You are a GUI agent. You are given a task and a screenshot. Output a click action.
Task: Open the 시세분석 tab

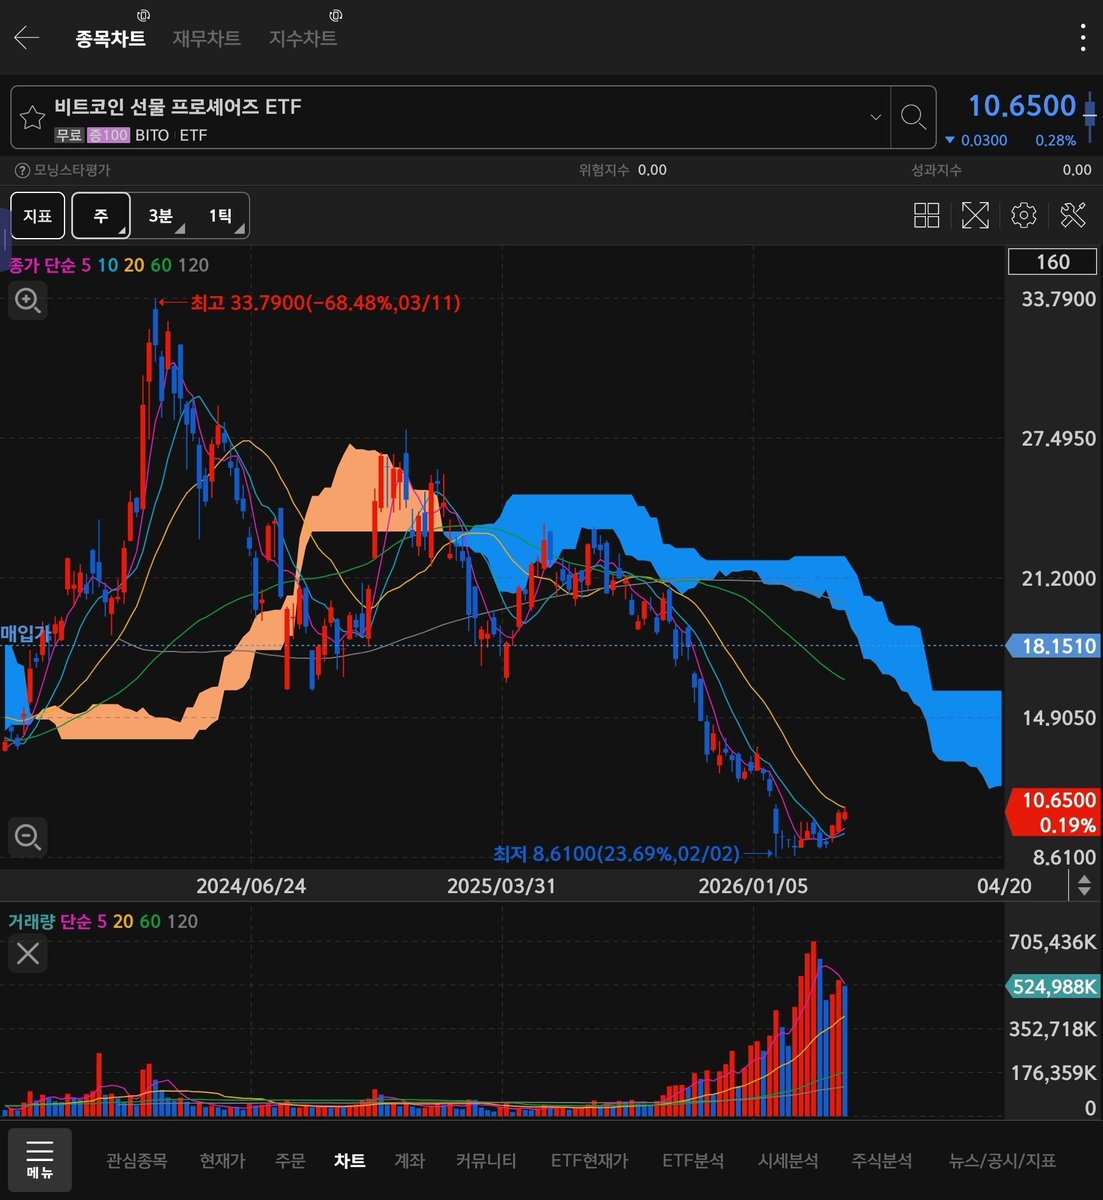point(788,1161)
